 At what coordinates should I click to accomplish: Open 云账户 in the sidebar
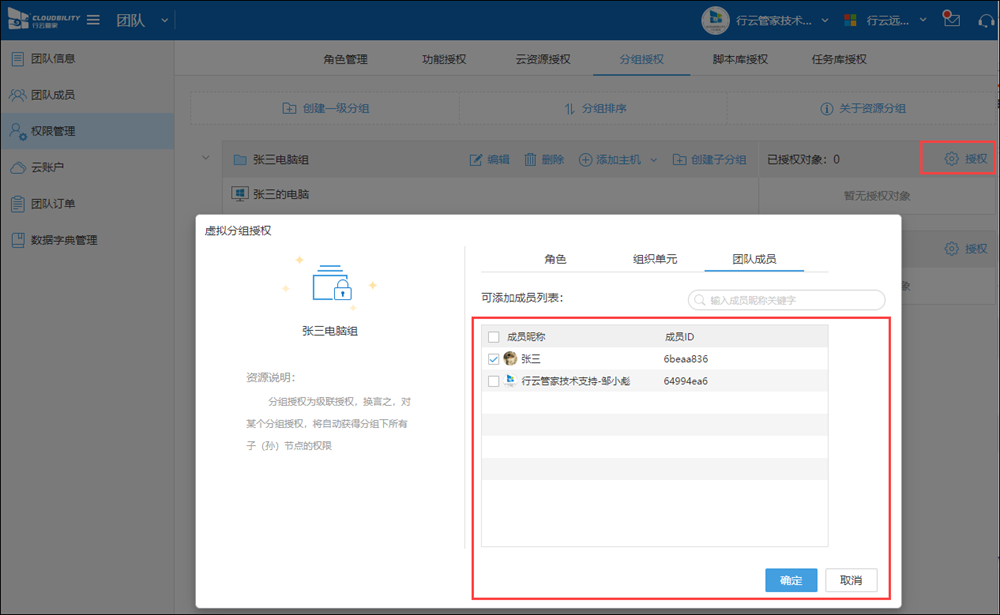pyautogui.click(x=87, y=168)
